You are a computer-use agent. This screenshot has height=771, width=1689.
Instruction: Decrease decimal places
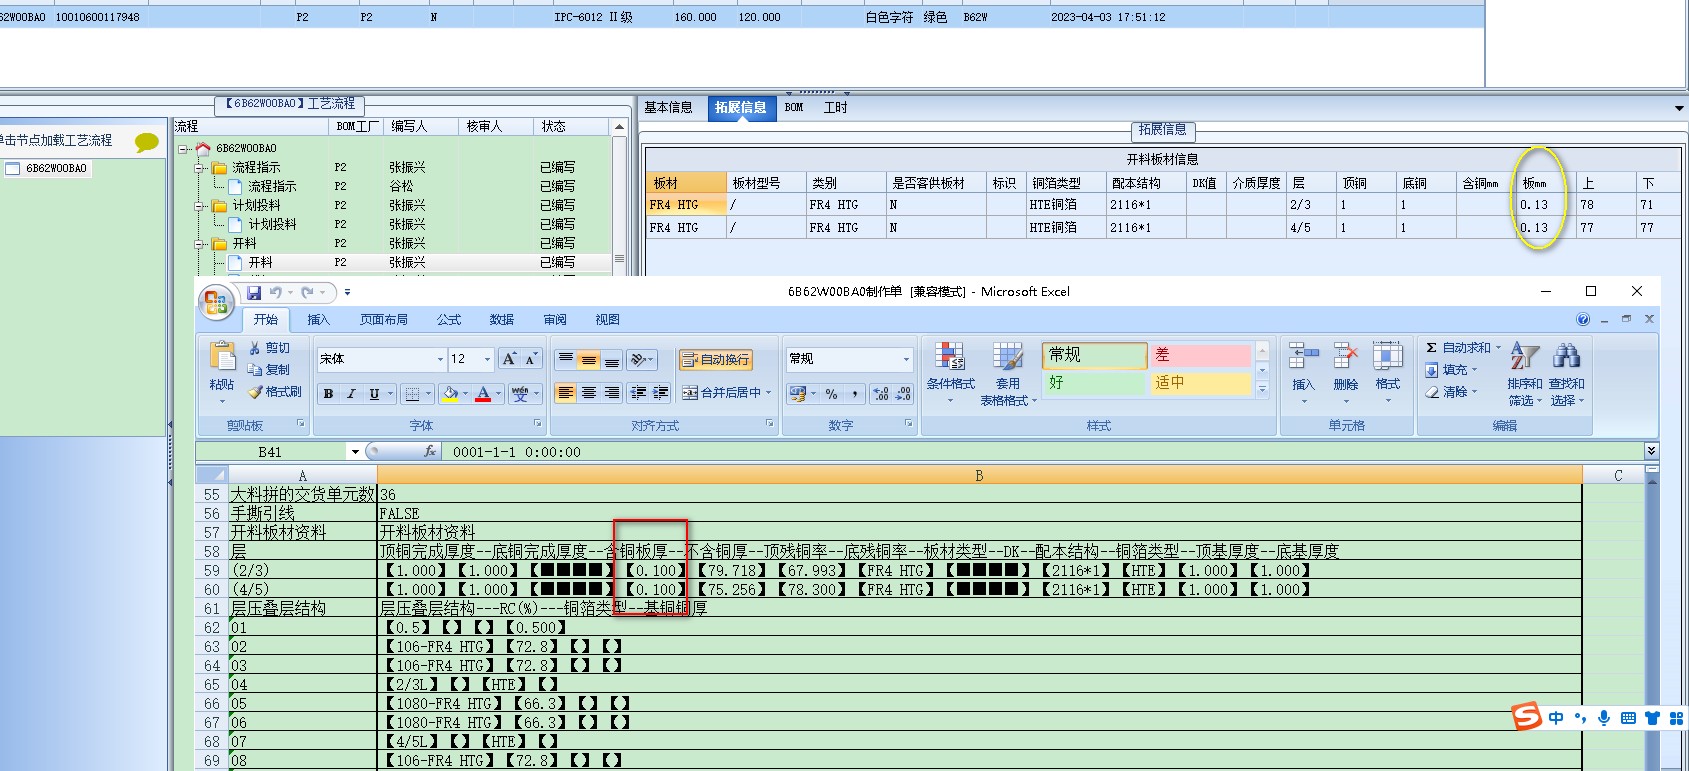click(903, 394)
